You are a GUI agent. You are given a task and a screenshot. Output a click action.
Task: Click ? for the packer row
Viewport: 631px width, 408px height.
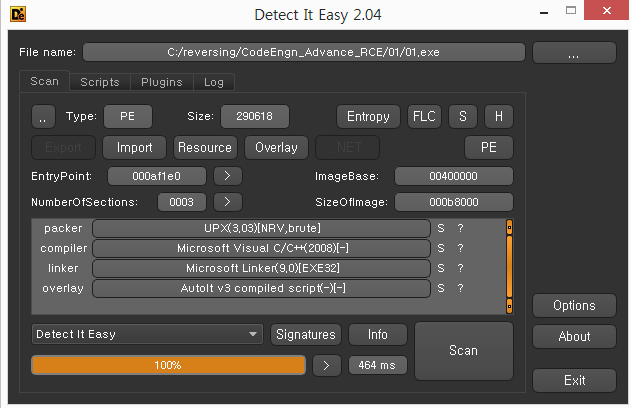click(x=460, y=229)
